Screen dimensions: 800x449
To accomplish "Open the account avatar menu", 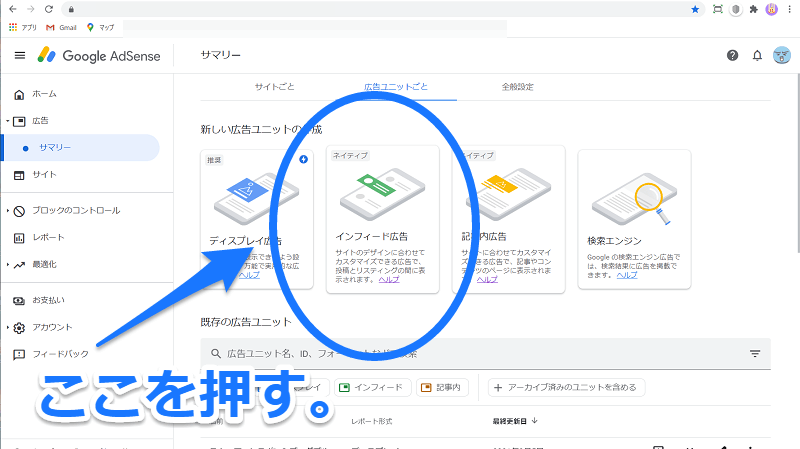I will click(x=782, y=55).
